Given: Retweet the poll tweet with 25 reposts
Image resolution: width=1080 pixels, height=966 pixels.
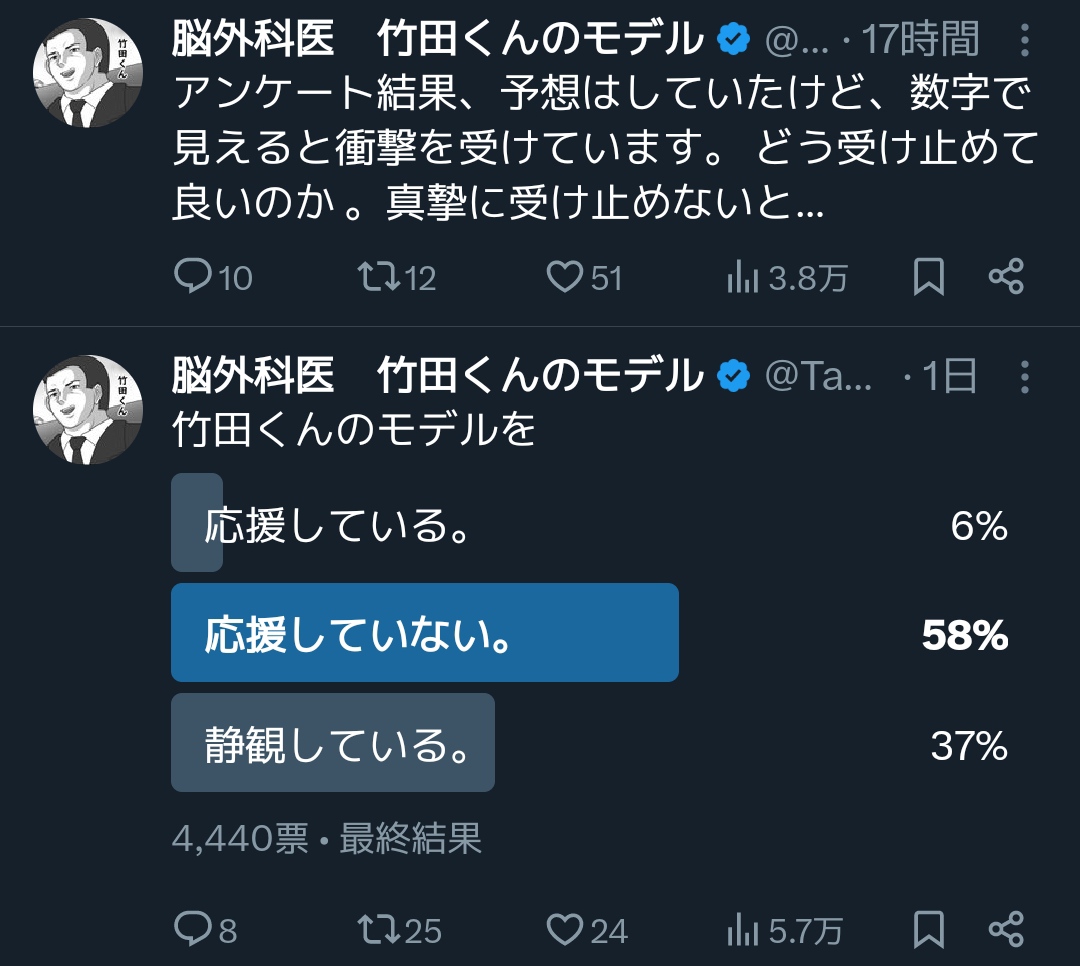Looking at the screenshot, I should click(378, 930).
